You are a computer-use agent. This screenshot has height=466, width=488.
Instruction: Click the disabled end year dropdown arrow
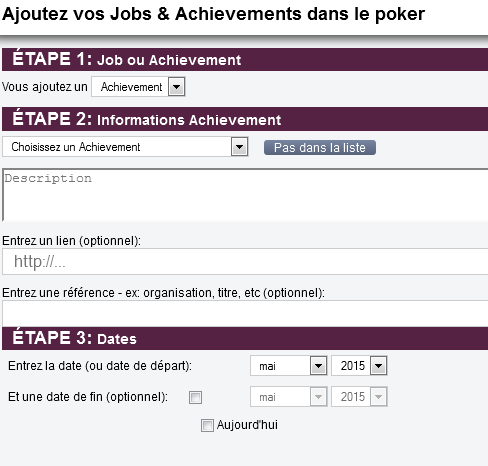tap(378, 397)
